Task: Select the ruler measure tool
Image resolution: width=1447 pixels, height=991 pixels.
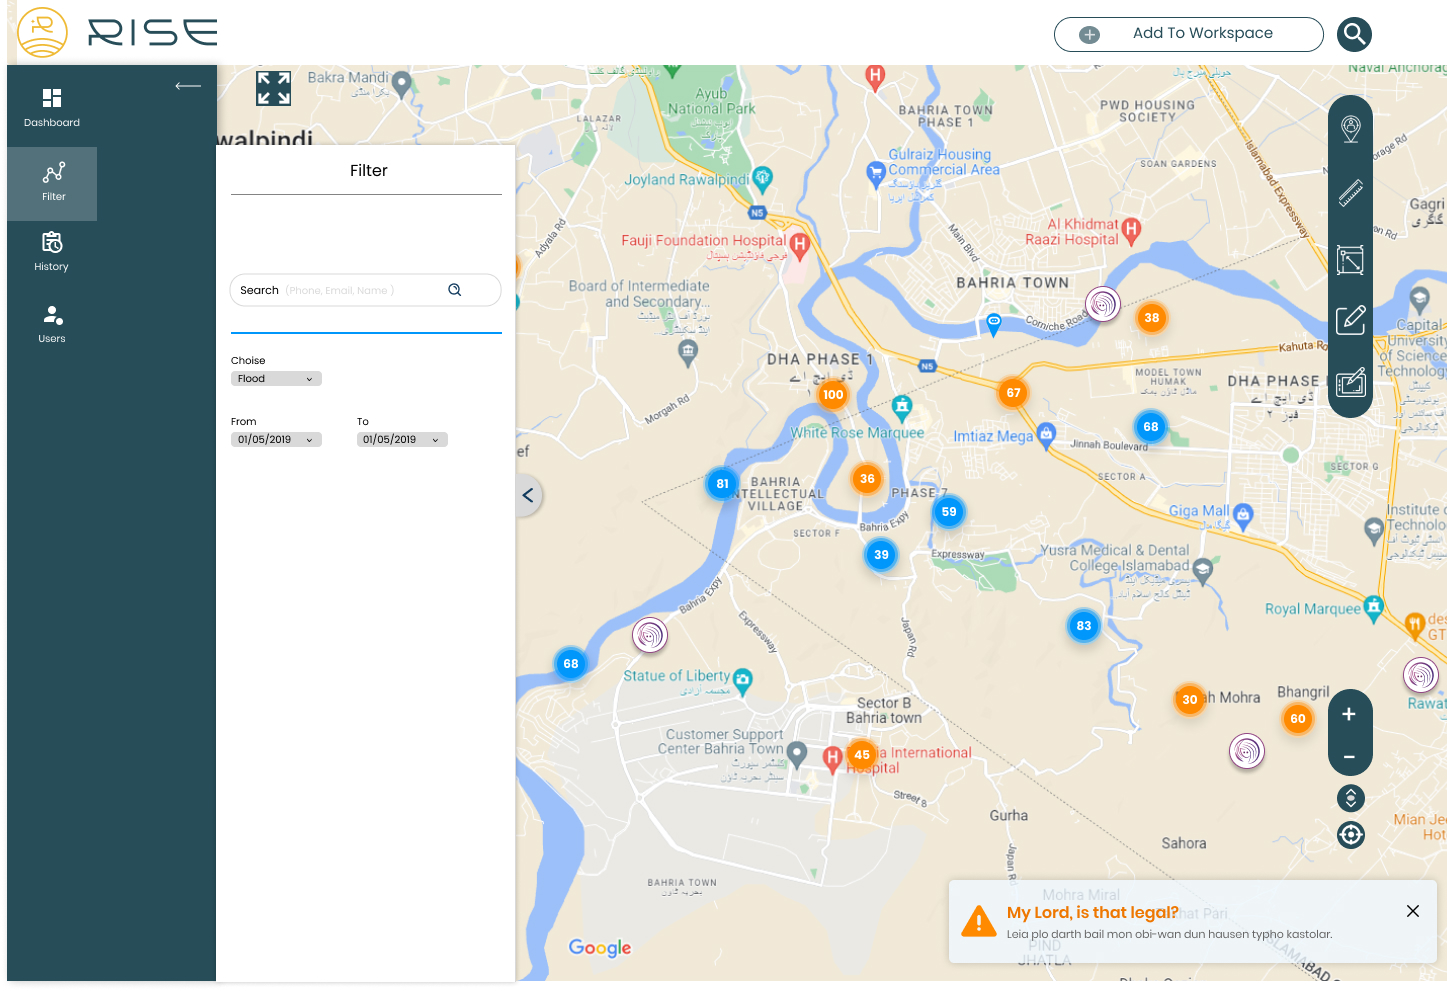Action: pos(1351,193)
